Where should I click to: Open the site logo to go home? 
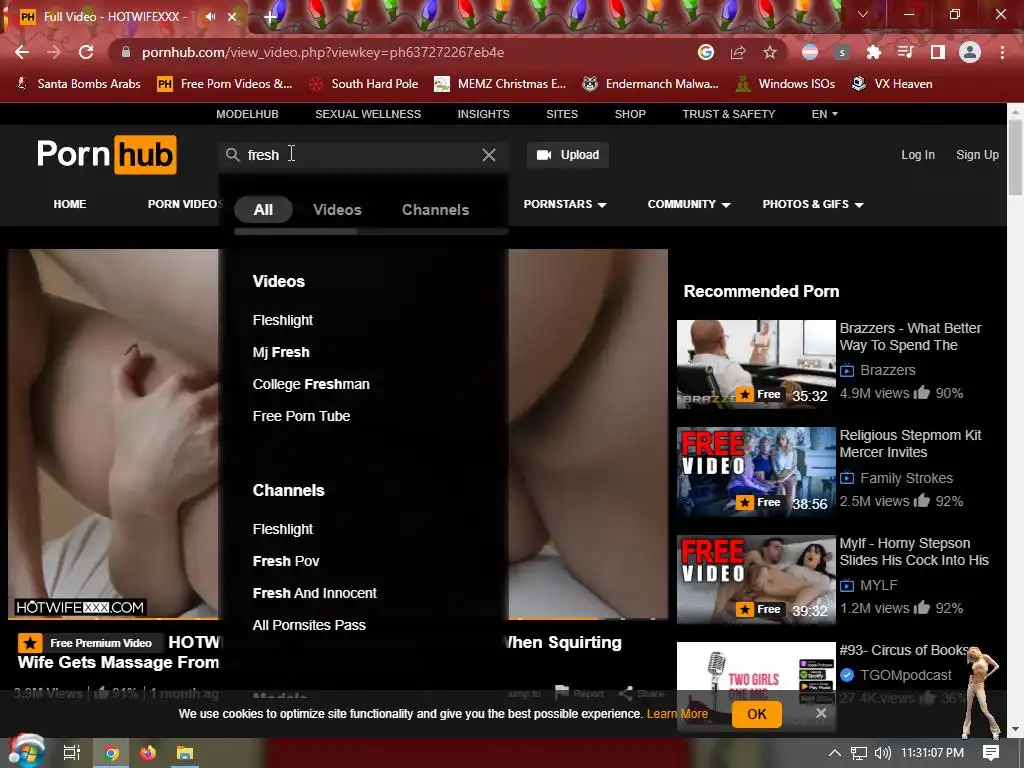(x=106, y=154)
